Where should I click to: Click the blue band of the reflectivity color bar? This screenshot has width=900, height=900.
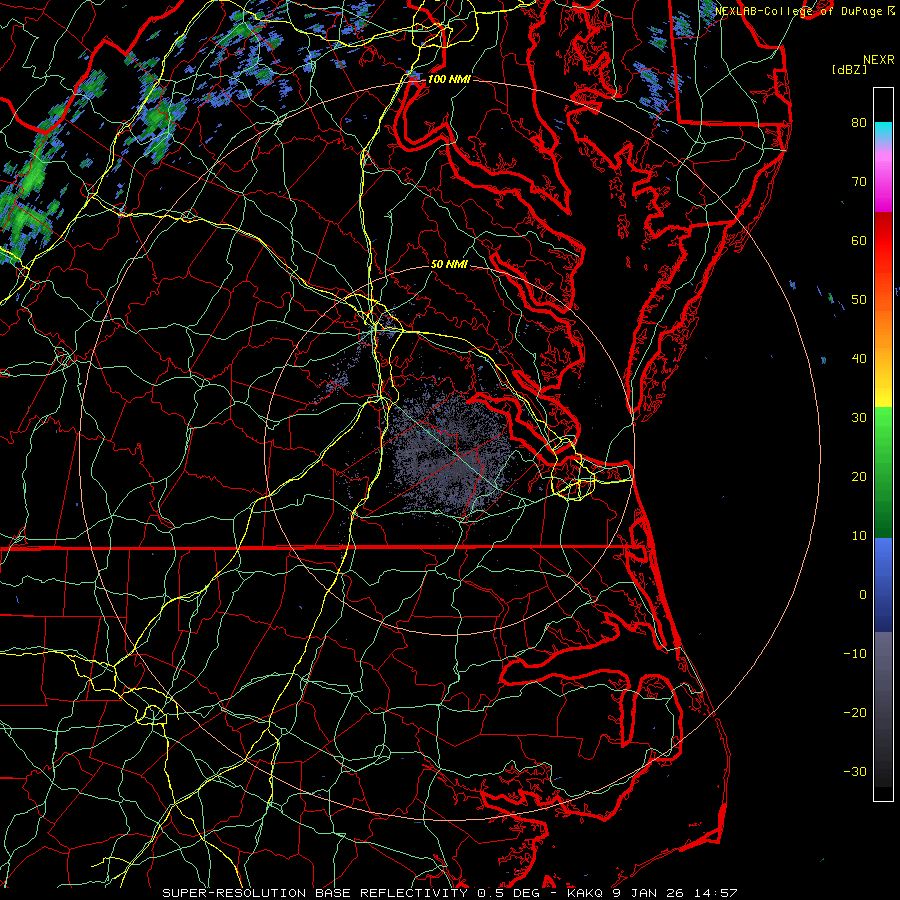883,583
